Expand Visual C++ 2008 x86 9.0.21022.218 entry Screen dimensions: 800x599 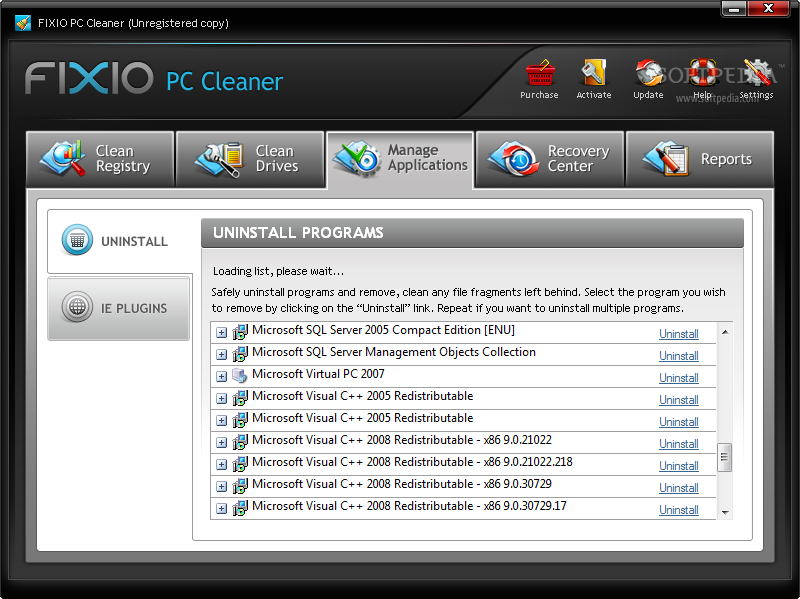pos(221,464)
